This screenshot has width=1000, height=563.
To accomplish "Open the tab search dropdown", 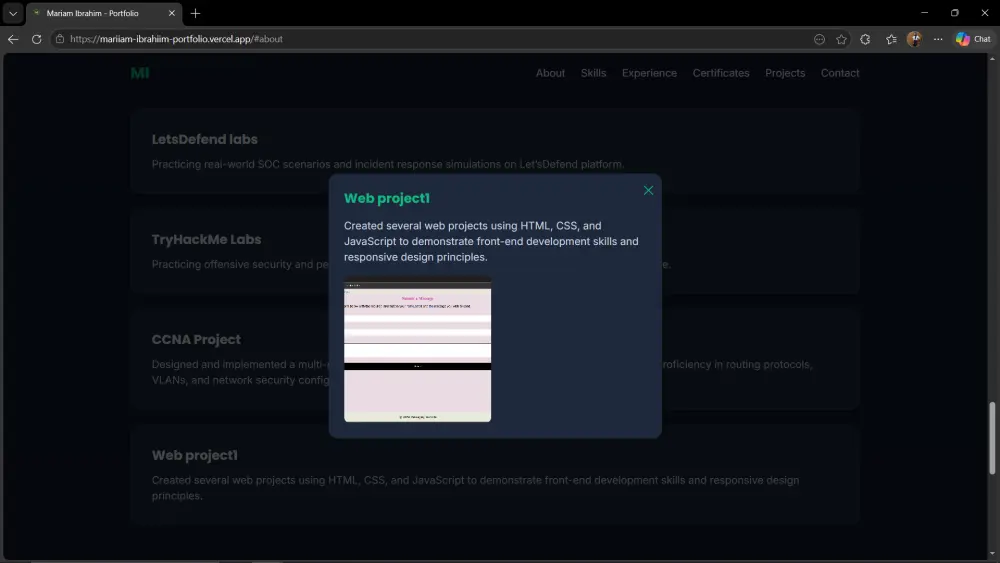I will pyautogui.click(x=13, y=13).
